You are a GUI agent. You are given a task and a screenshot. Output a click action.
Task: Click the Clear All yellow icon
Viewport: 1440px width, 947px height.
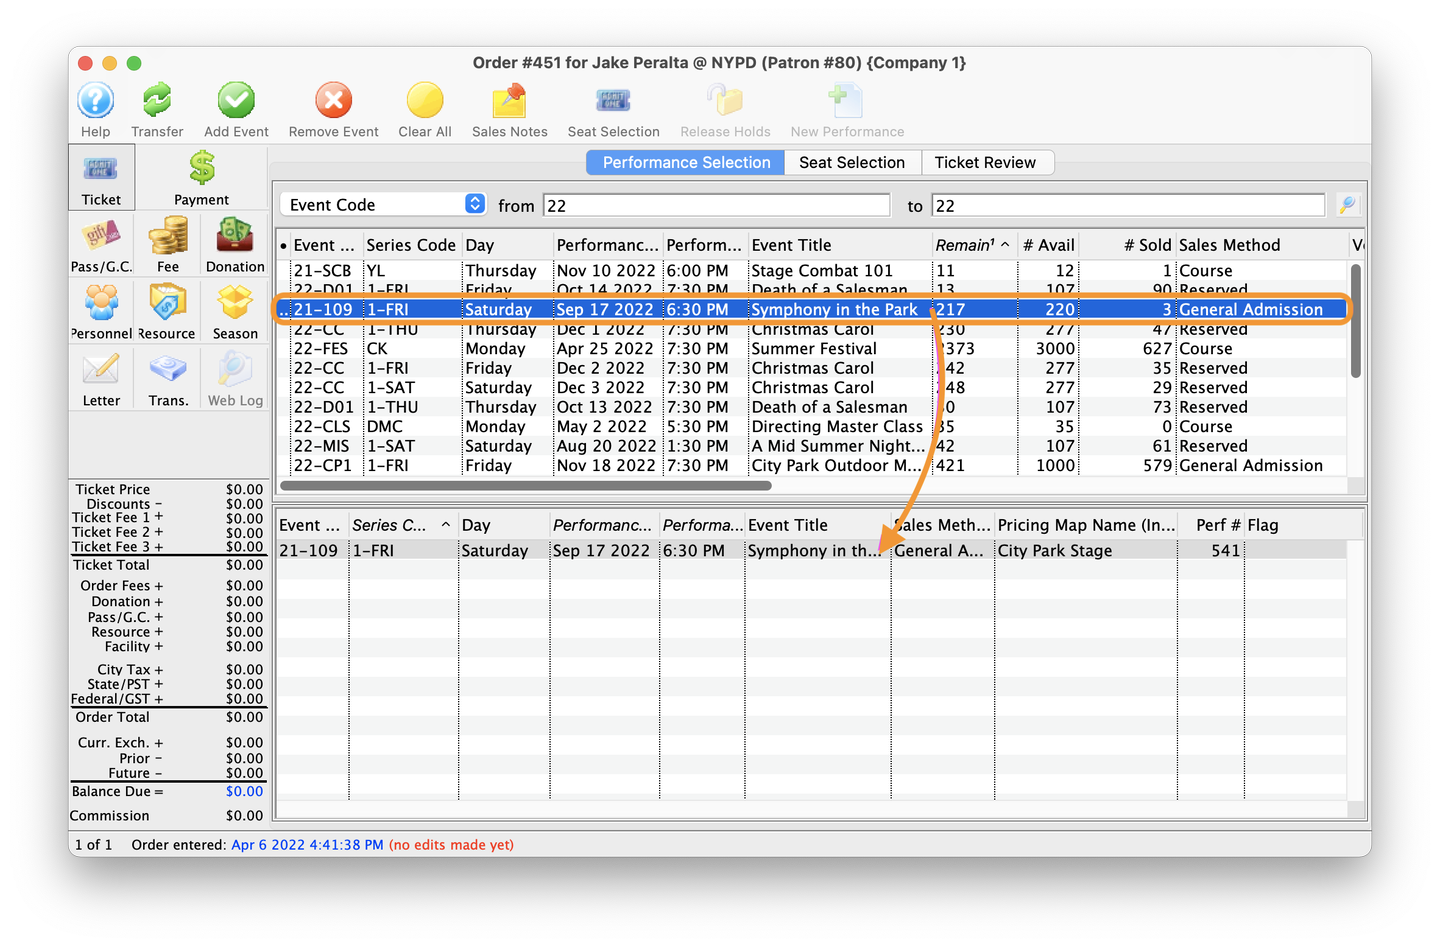425,101
